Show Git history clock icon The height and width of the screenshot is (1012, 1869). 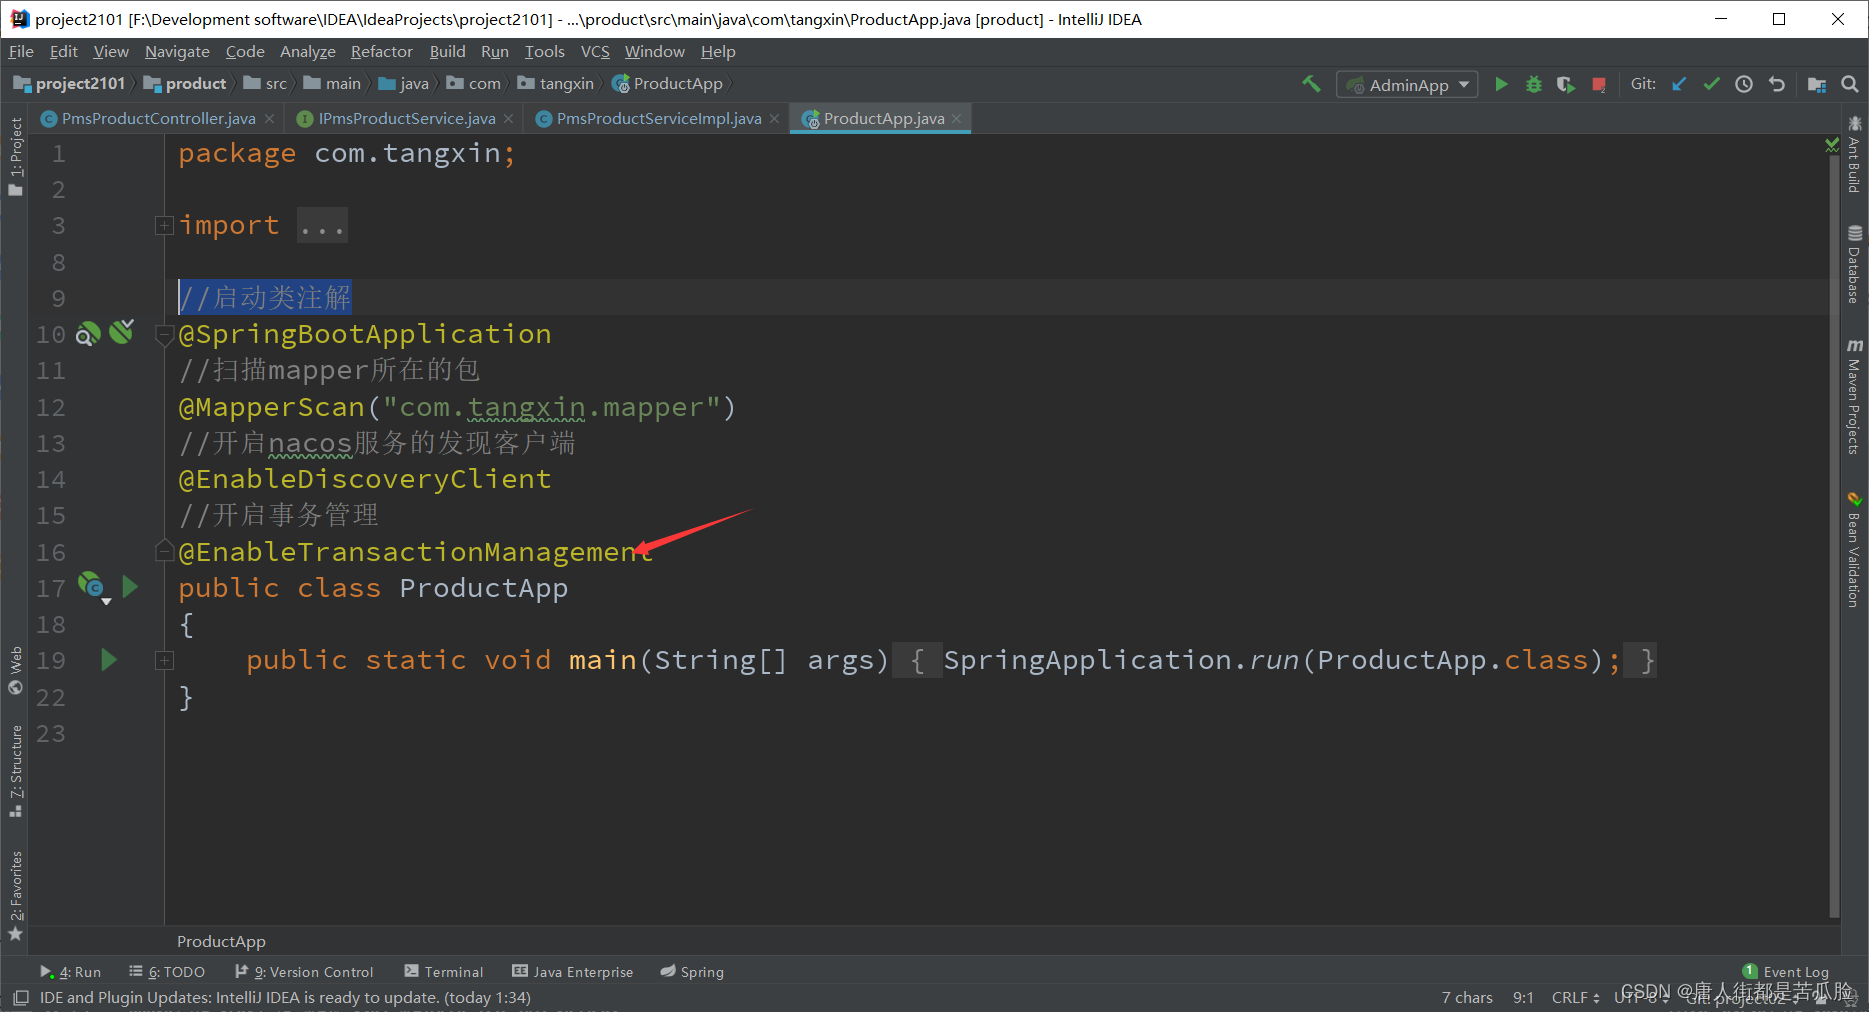coord(1744,84)
